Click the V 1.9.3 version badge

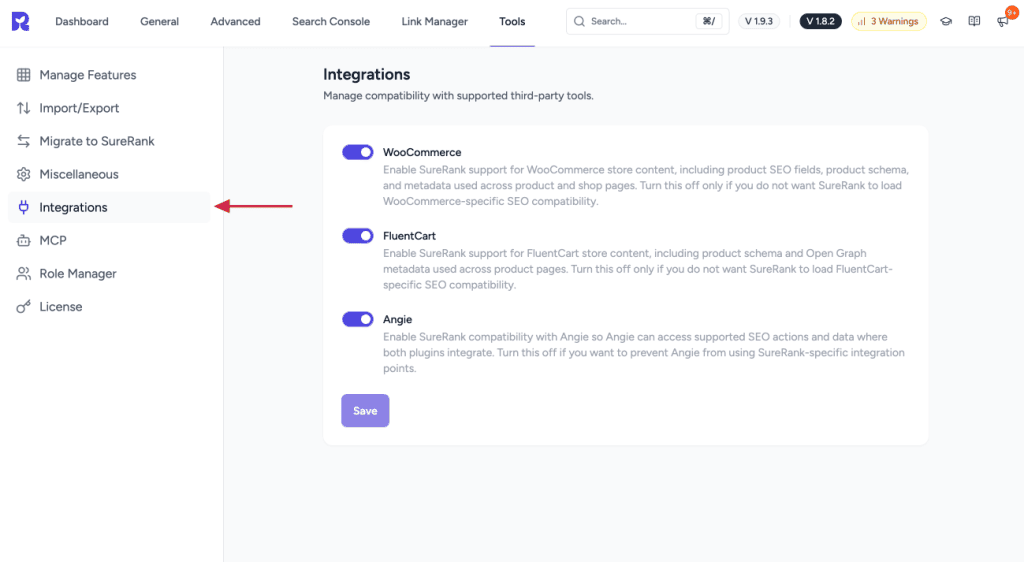click(x=759, y=22)
